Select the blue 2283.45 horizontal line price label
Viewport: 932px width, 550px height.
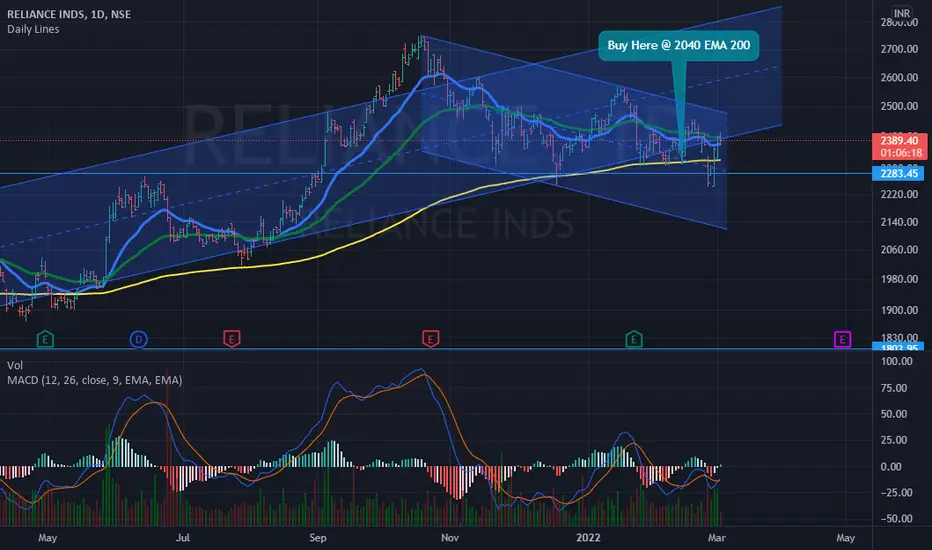pos(898,174)
